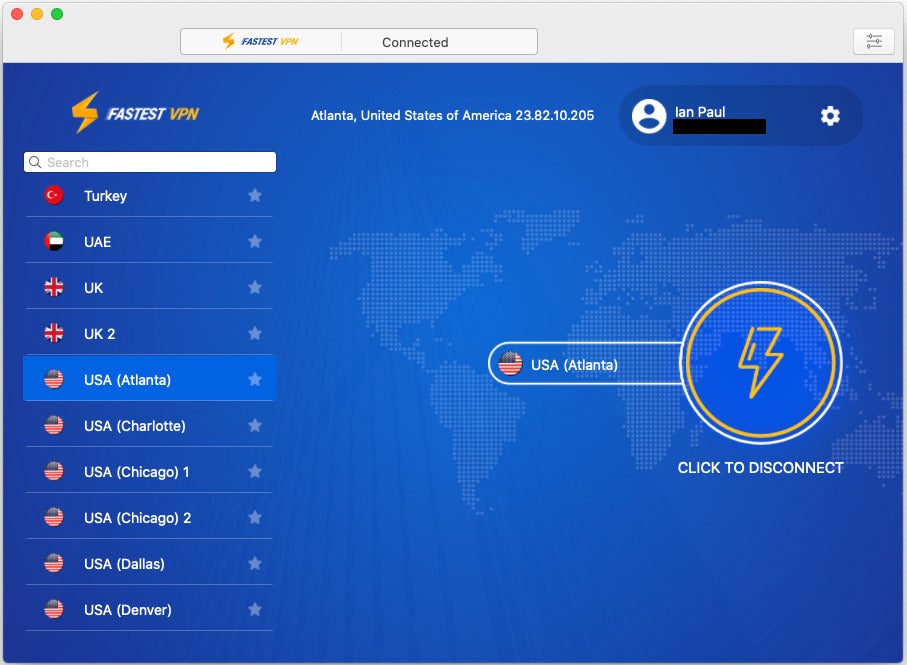
Task: Choose the UK 2 server entry
Action: point(149,333)
